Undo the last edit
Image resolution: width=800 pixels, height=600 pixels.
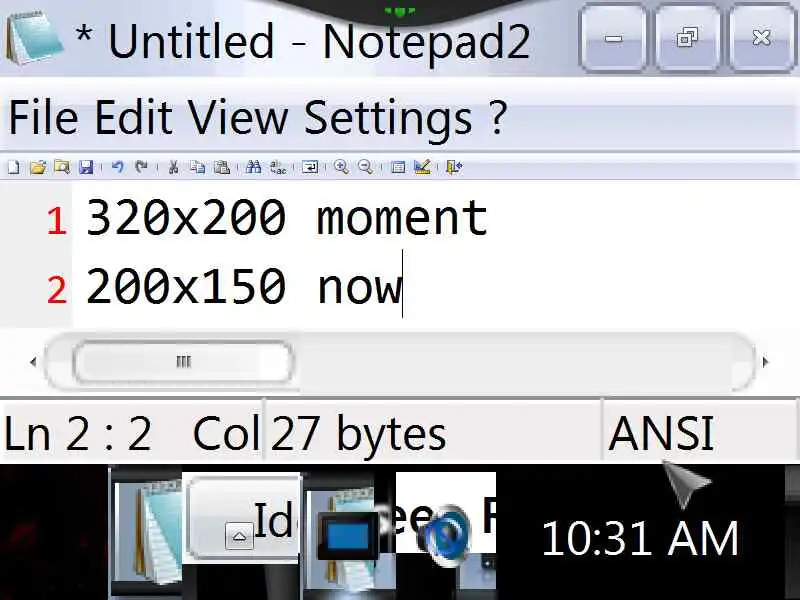click(118, 167)
